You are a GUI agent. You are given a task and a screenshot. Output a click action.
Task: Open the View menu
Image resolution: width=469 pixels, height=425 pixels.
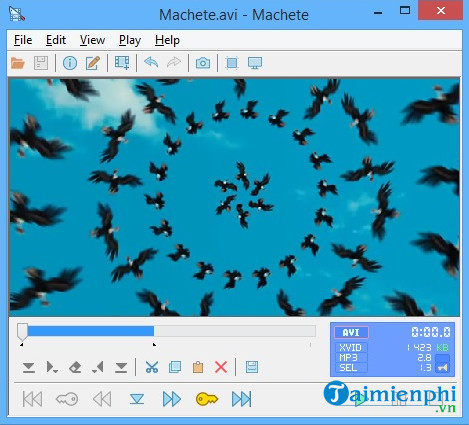click(92, 40)
